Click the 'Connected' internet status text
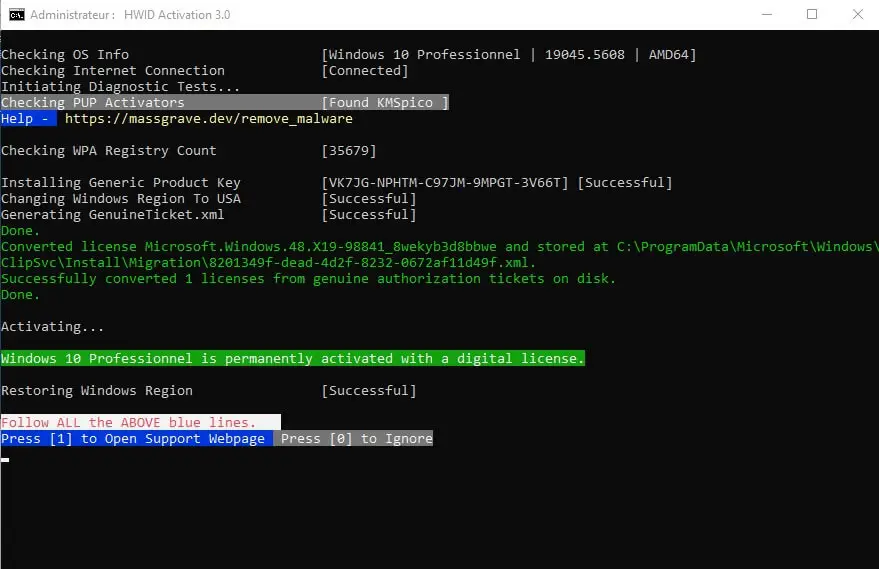 [365, 71]
